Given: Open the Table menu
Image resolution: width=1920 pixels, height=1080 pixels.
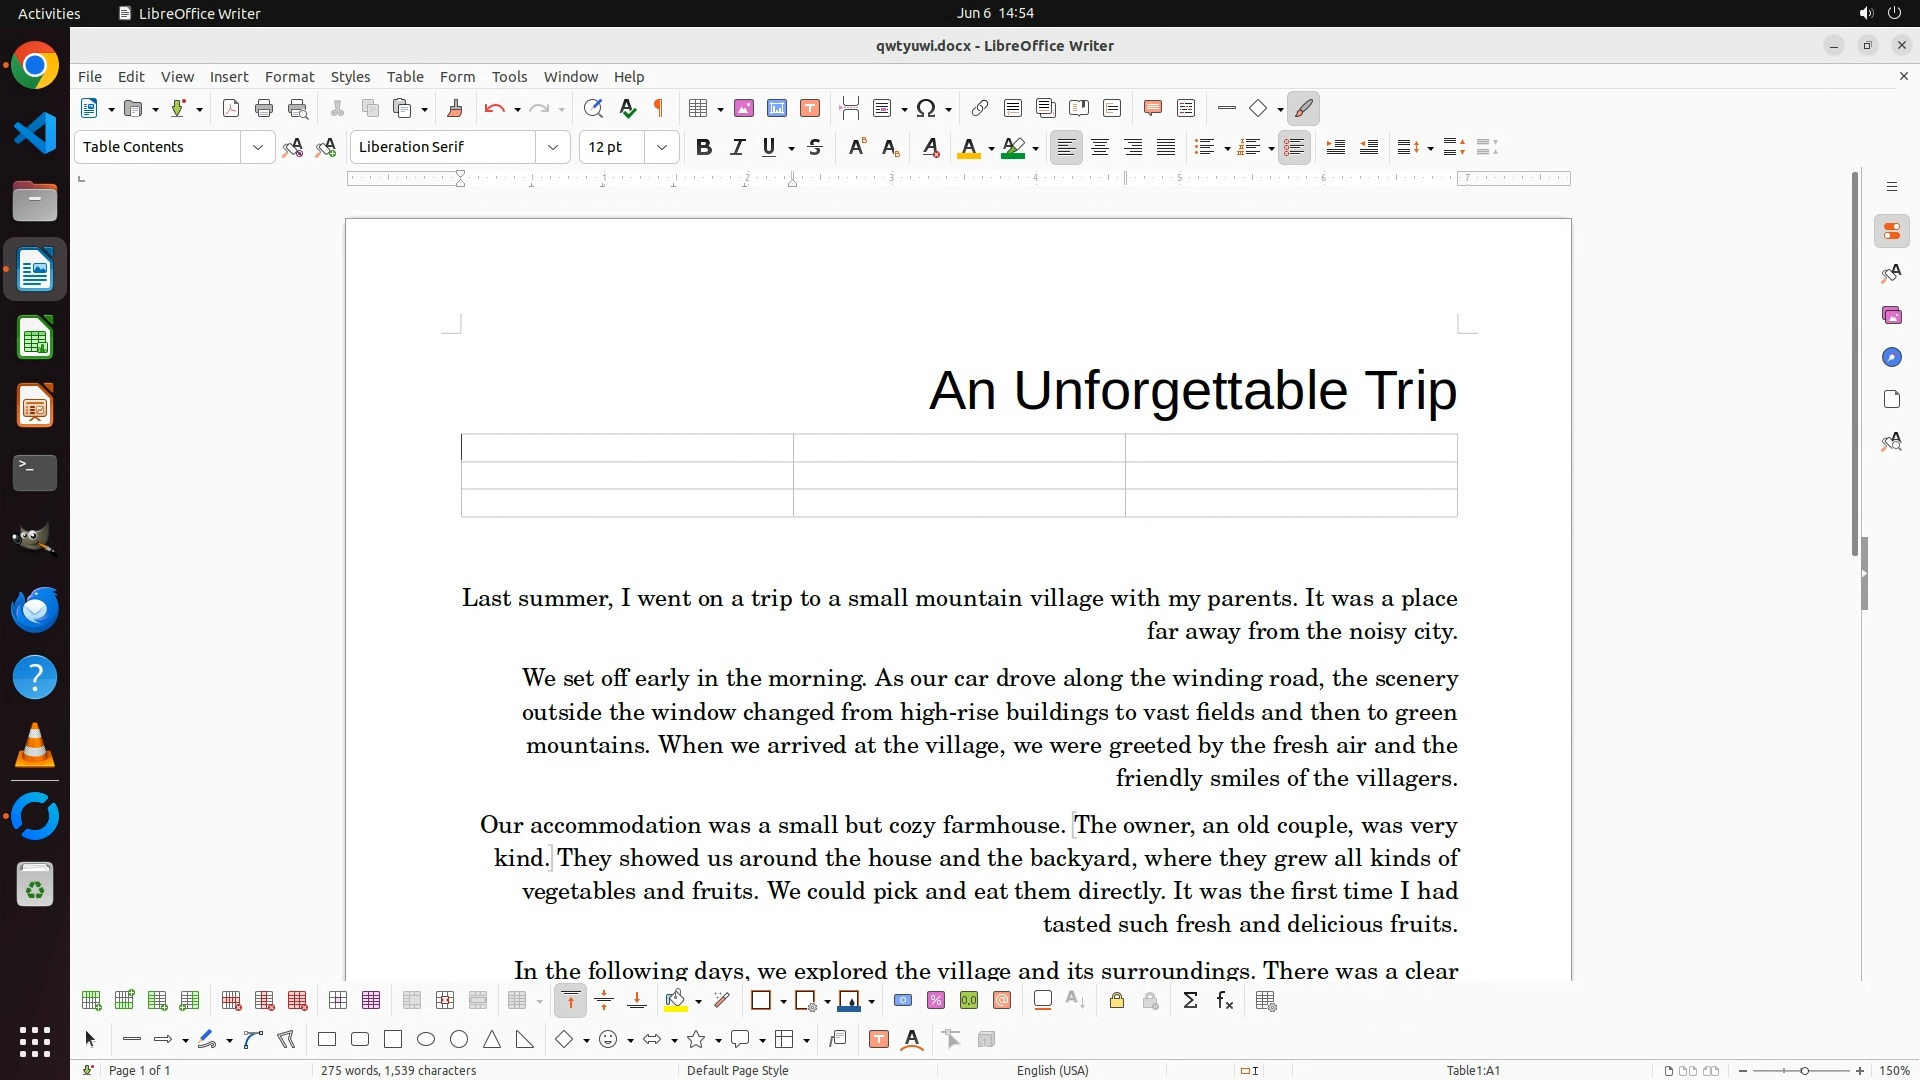Looking at the screenshot, I should [x=405, y=77].
